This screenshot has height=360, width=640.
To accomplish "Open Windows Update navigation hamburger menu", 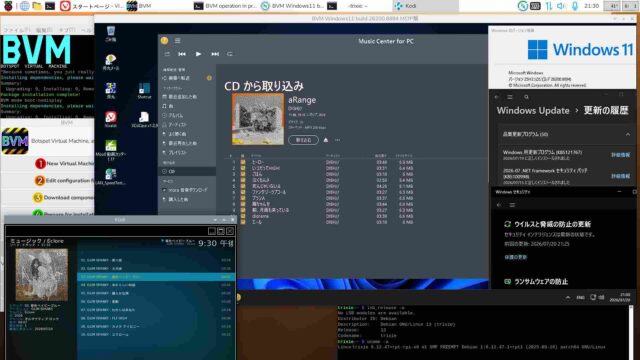I will point(510,97).
